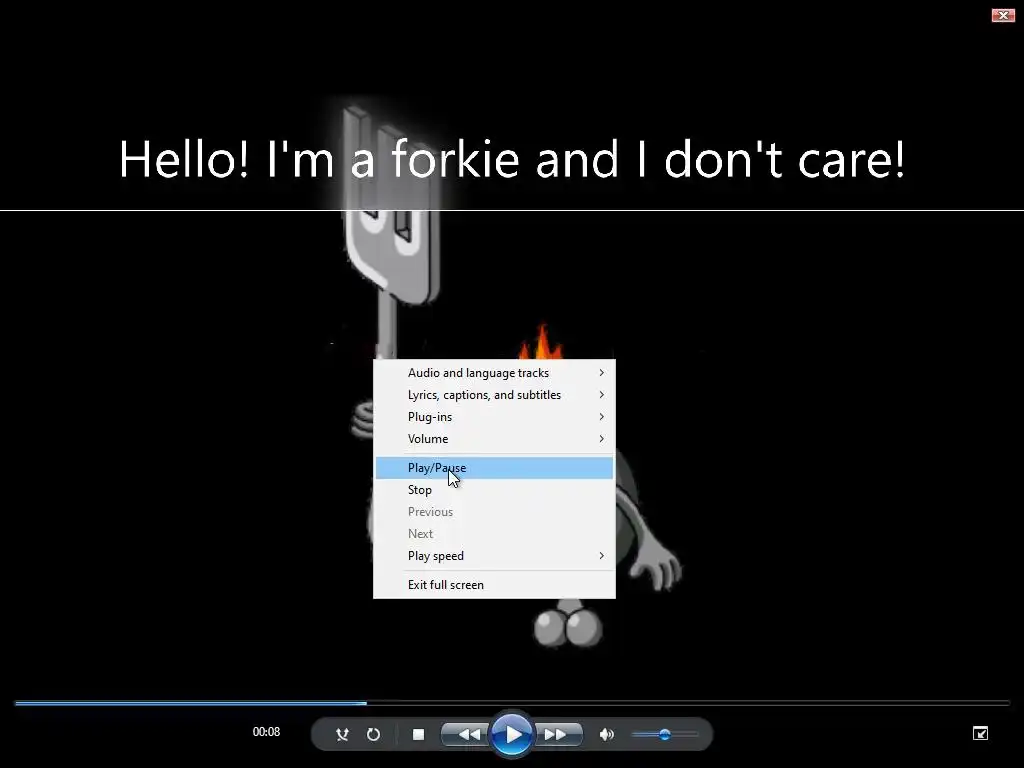Click the 00:08 elapsed time display
Viewport: 1024px width, 768px height.
tap(266, 732)
